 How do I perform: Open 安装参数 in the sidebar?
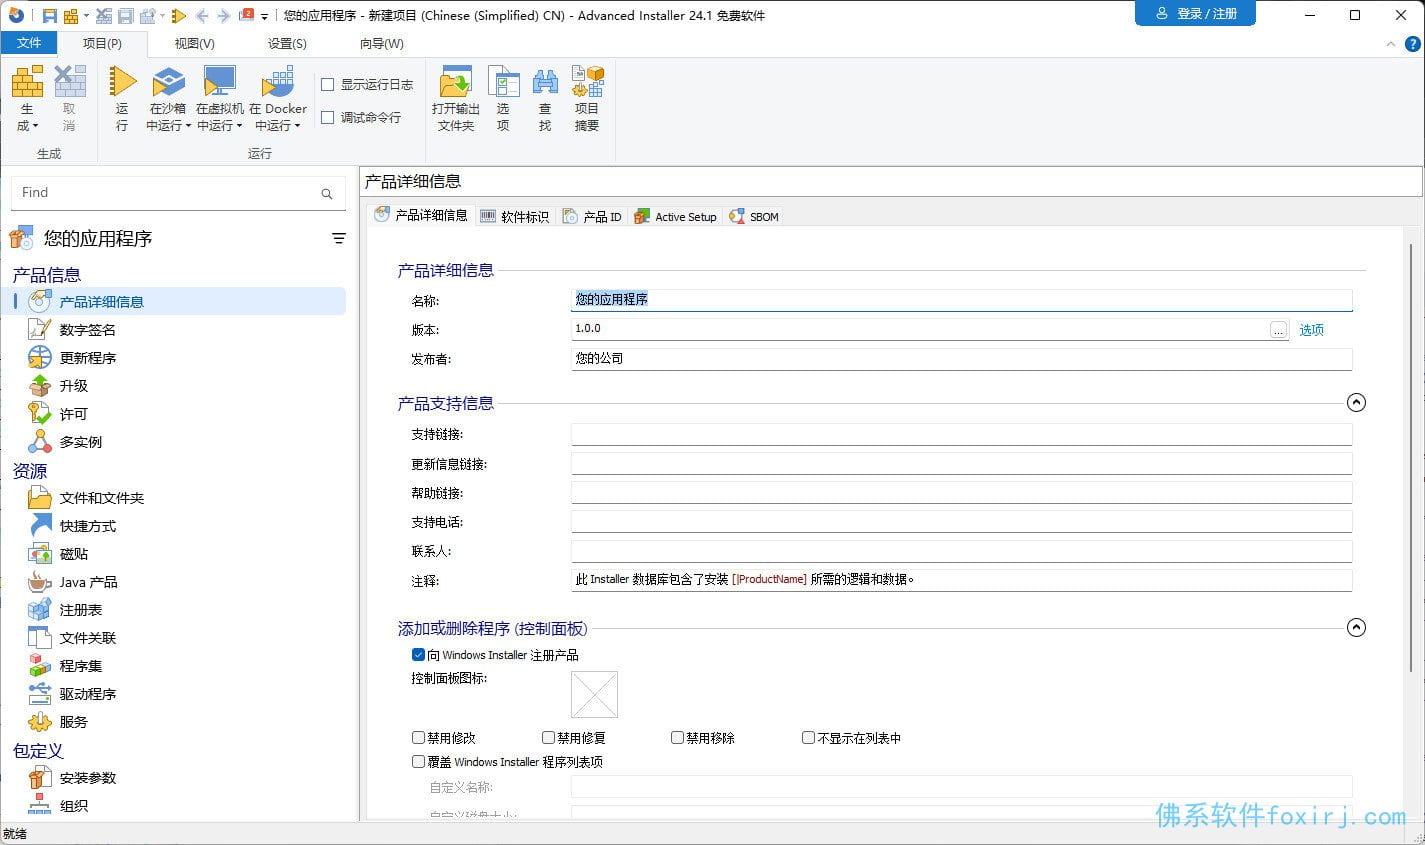coord(88,778)
